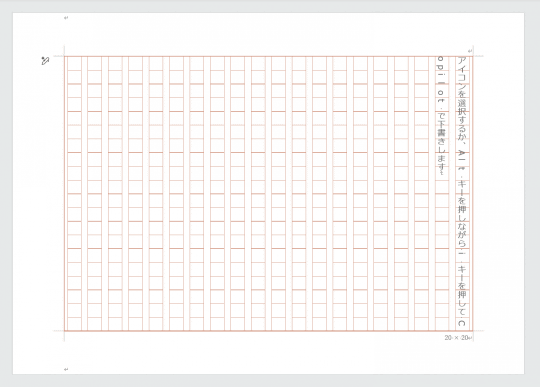Click the text column ending with で下書きします
This screenshot has width=540, height=387.
(x=441, y=116)
